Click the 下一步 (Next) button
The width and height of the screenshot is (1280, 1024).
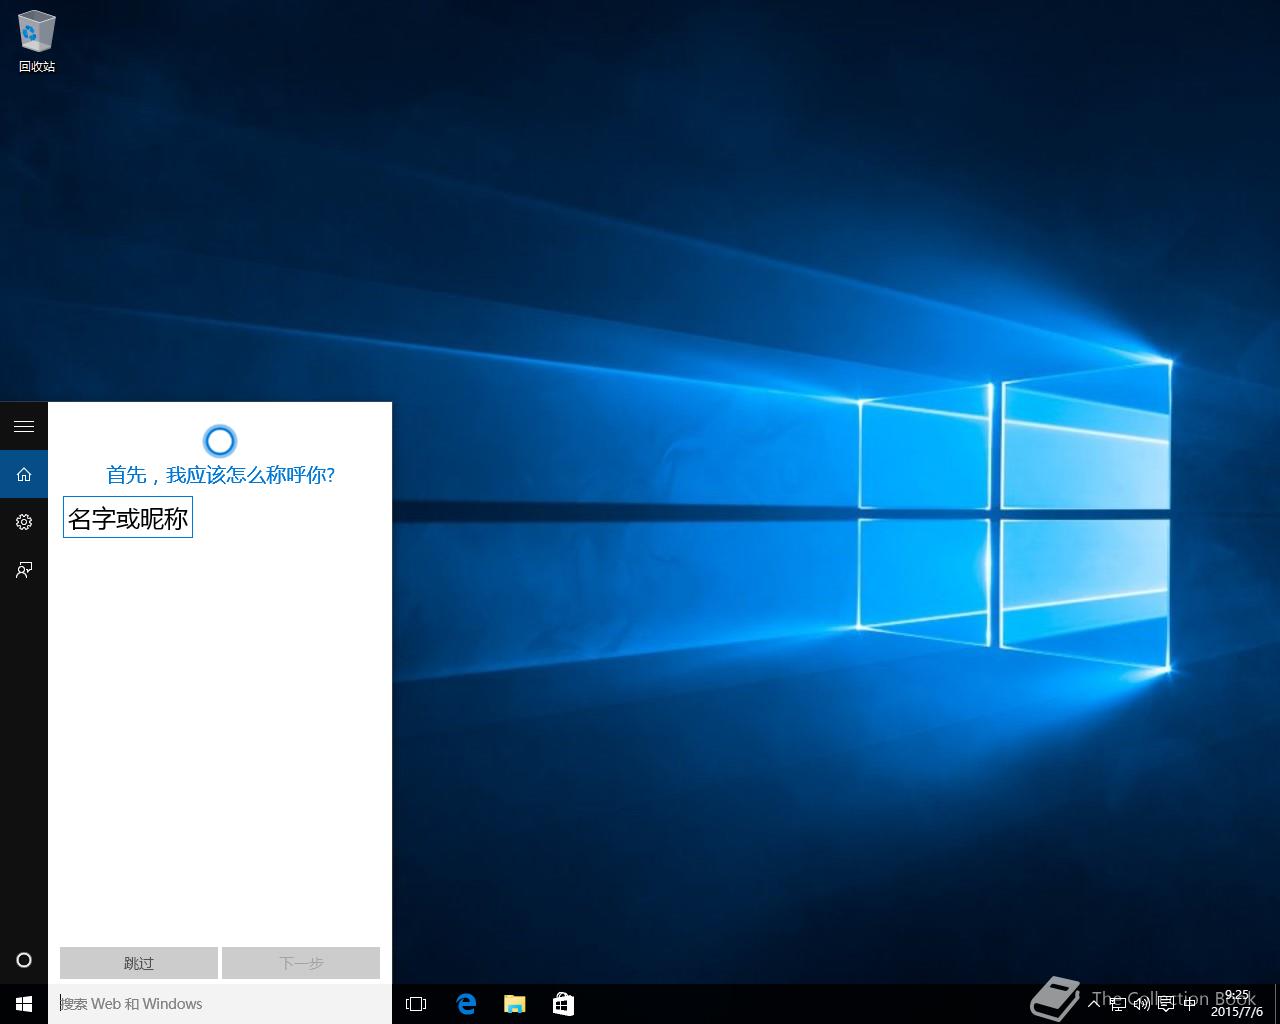click(301, 963)
